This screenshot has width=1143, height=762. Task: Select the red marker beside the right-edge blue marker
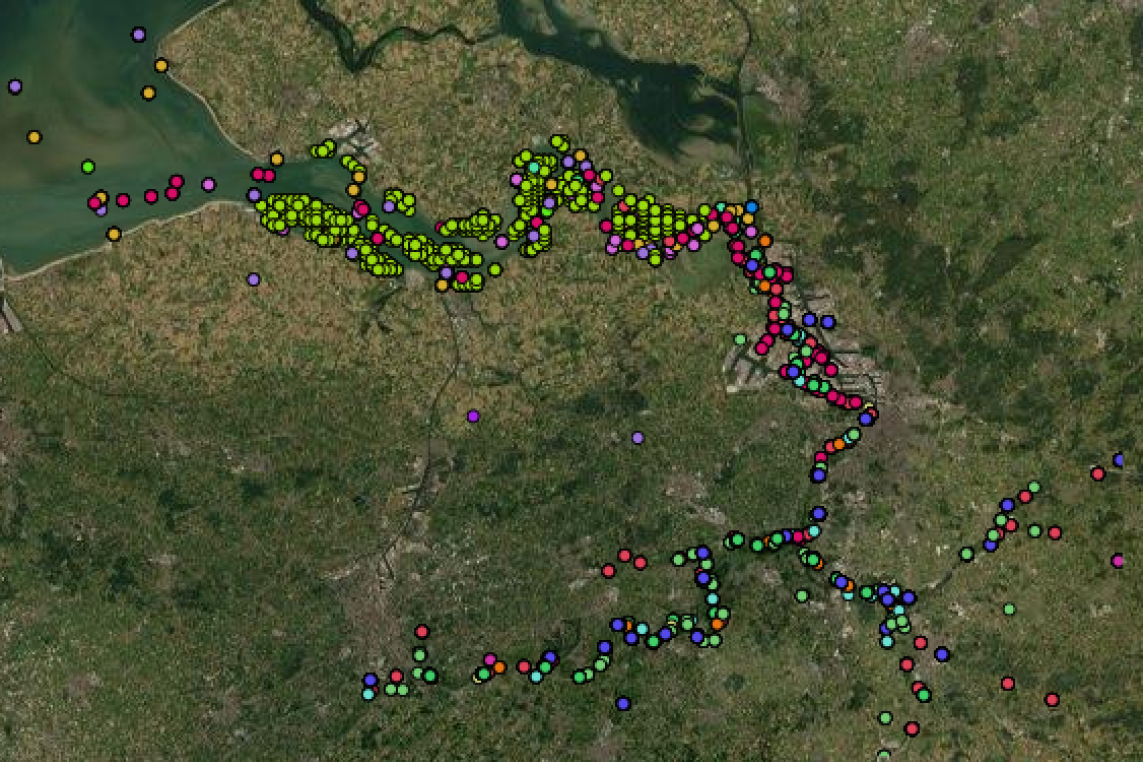click(x=1097, y=473)
